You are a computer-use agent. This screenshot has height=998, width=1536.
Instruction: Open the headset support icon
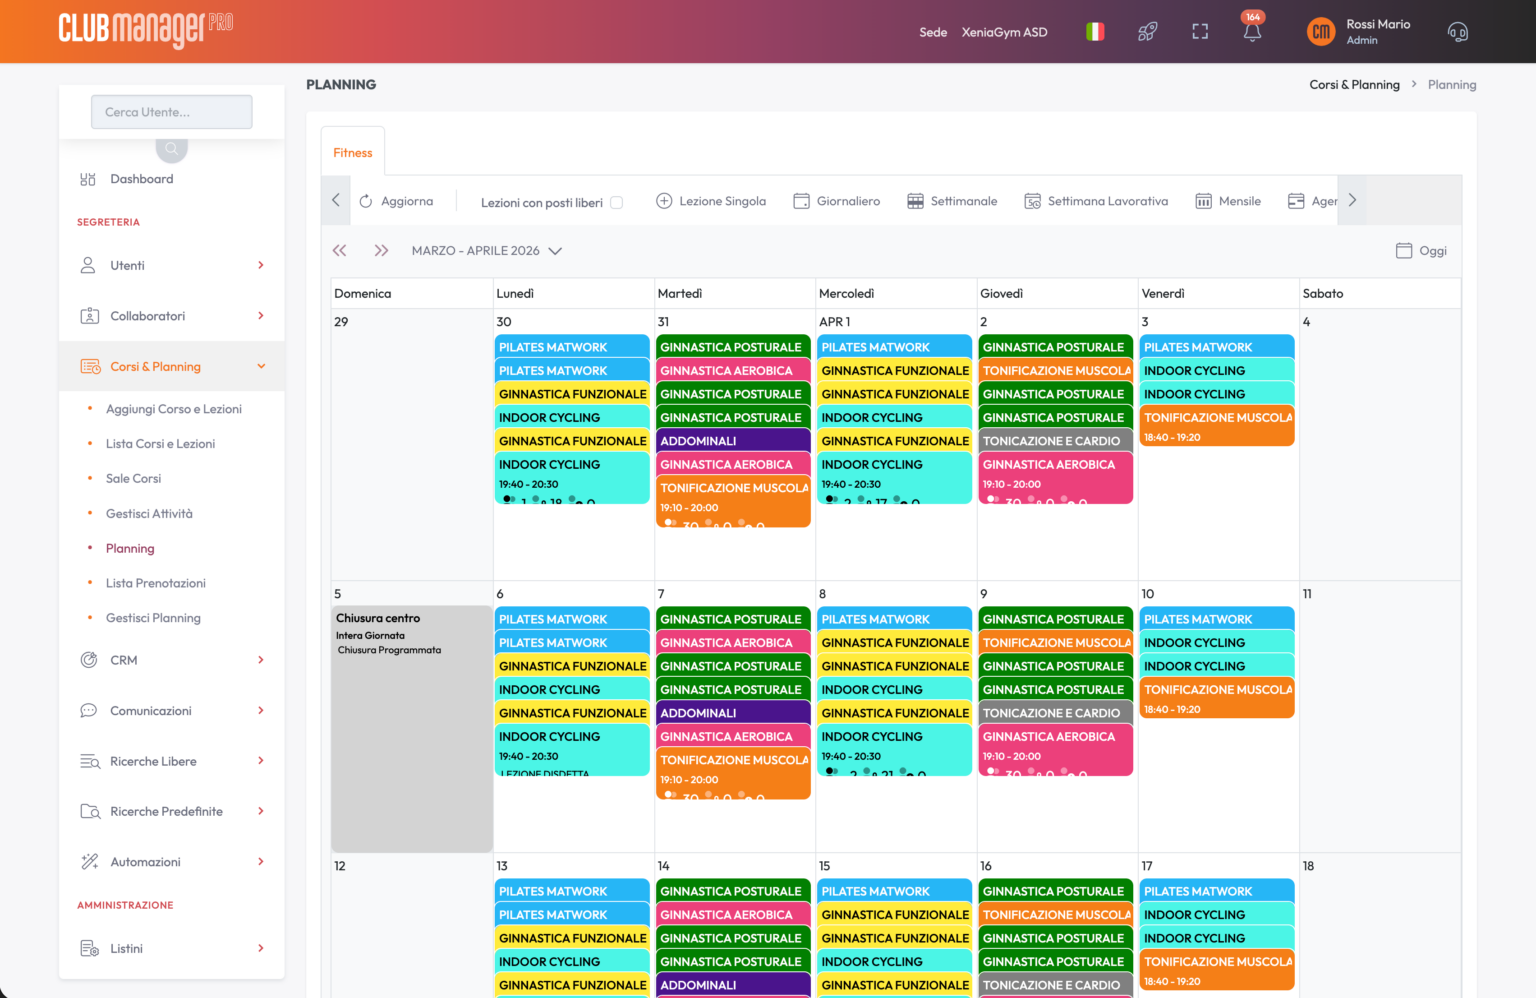1458,32
